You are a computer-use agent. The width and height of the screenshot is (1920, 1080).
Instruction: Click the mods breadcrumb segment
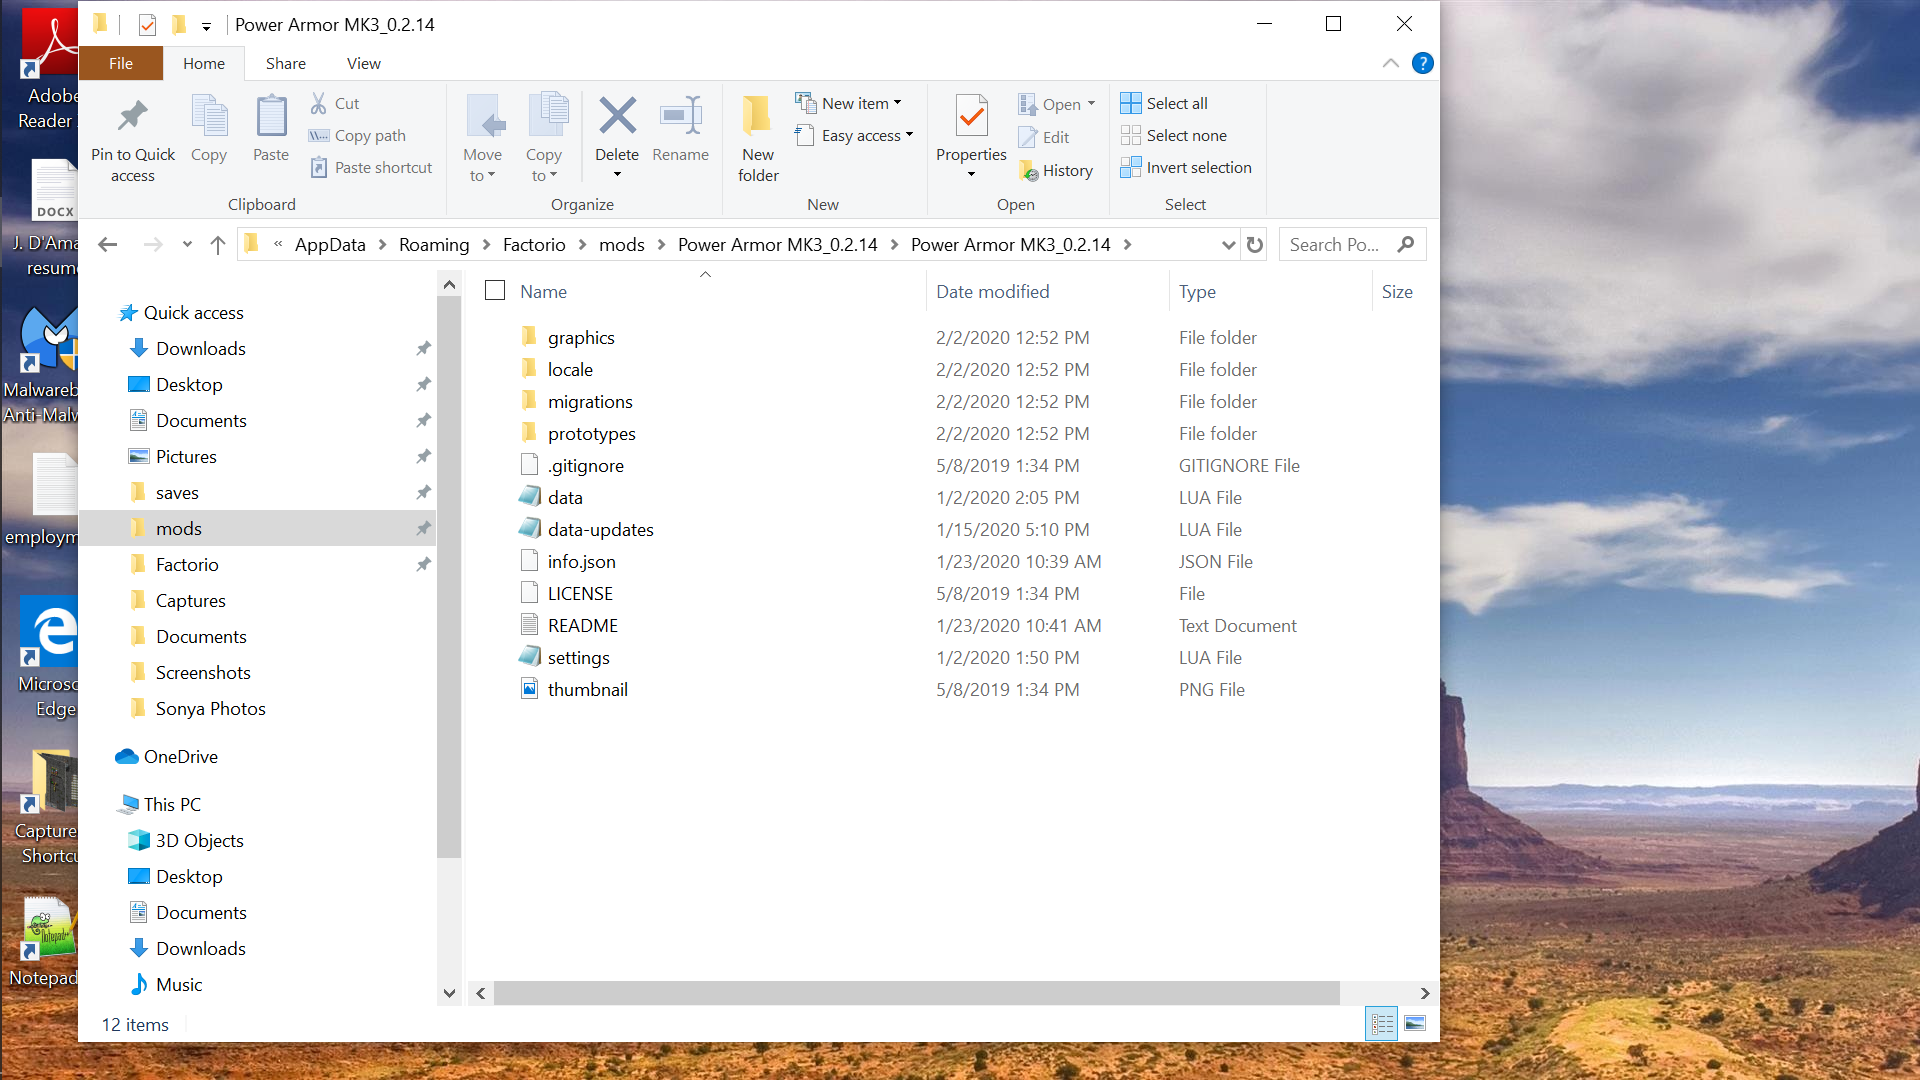622,244
